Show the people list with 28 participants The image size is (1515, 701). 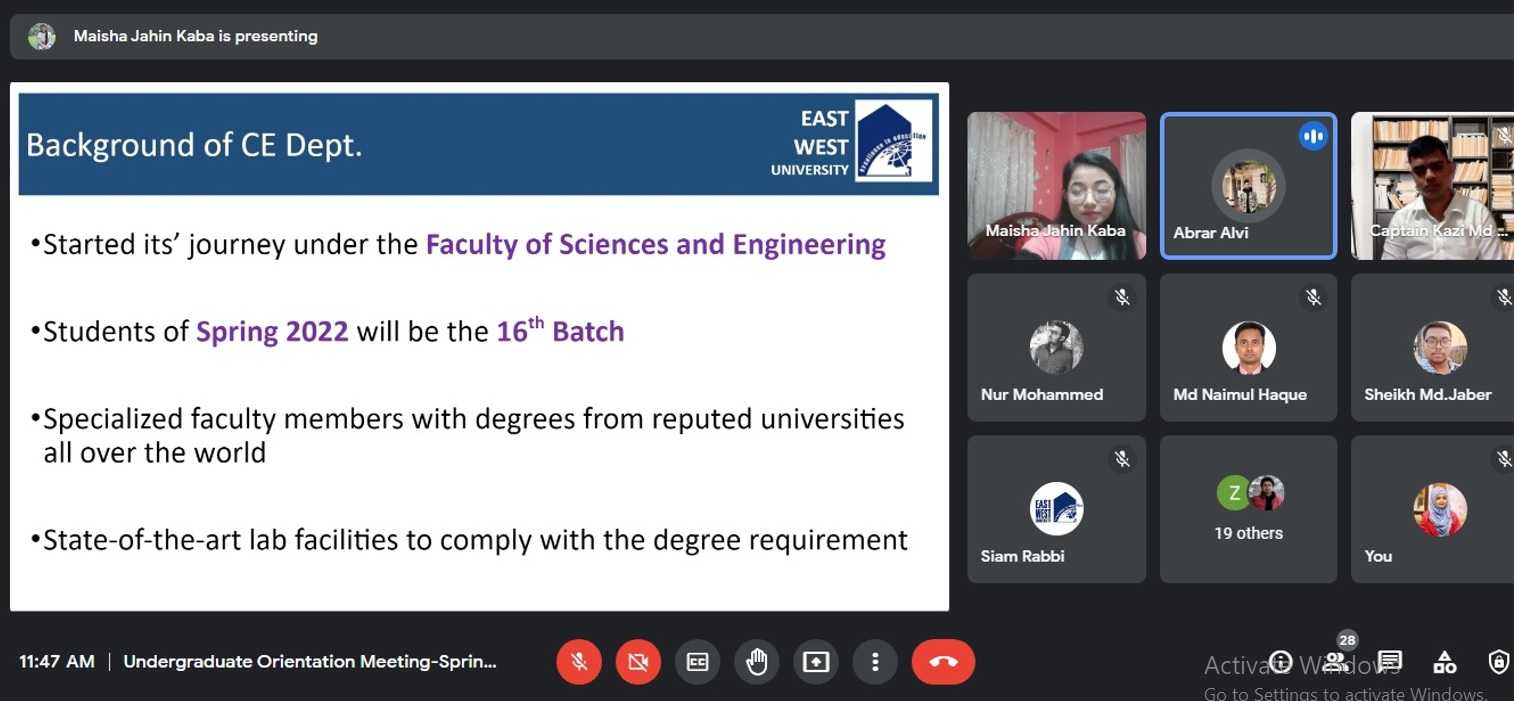click(1336, 662)
